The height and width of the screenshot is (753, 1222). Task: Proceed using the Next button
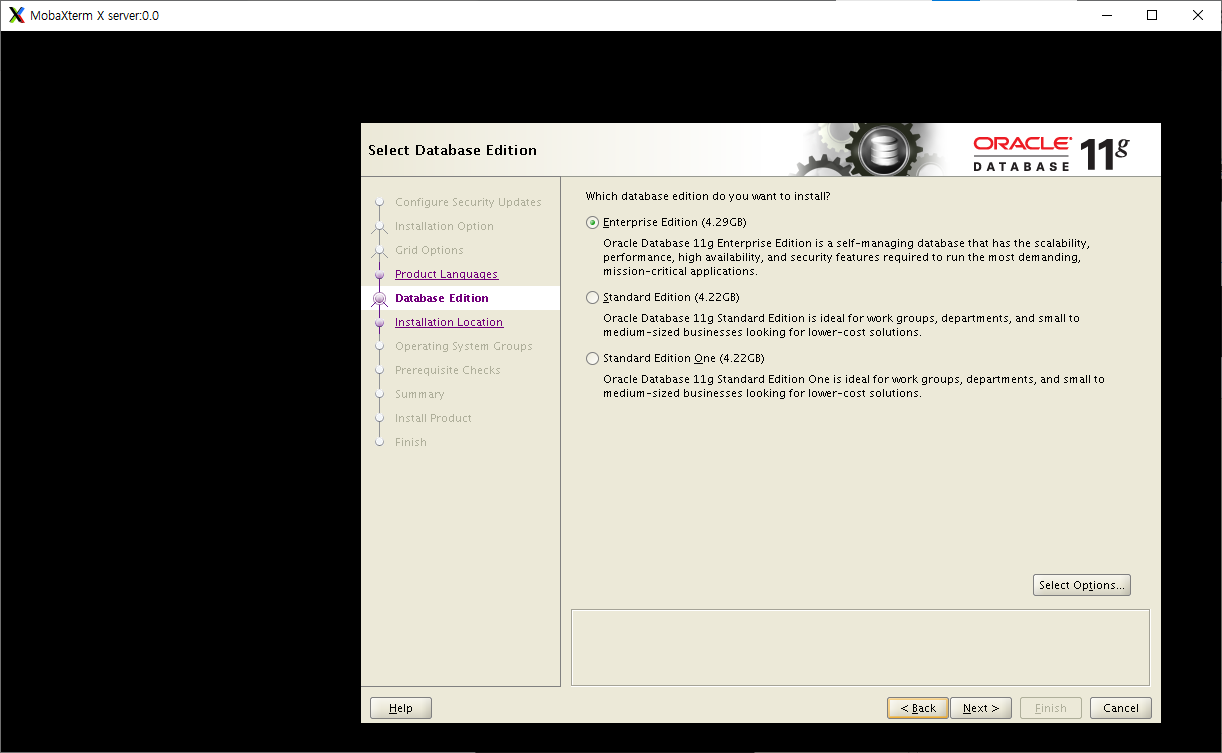click(x=981, y=708)
